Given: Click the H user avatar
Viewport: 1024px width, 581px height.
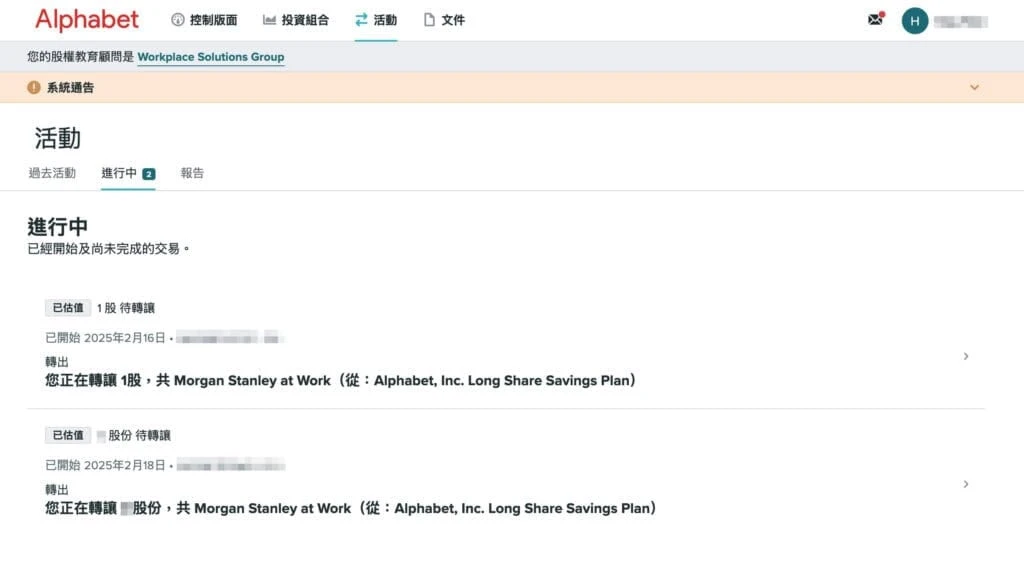Looking at the screenshot, I should point(914,21).
